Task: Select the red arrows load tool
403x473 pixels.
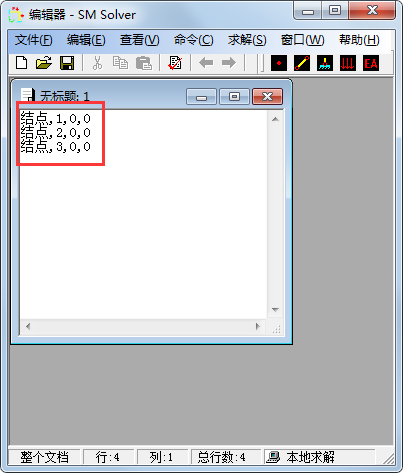Action: 348,63
